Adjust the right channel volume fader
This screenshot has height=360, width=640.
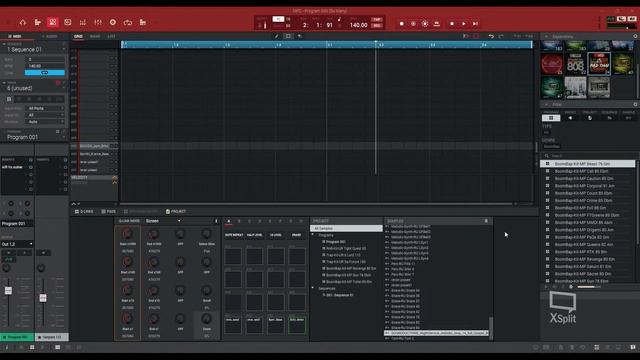(x=43, y=298)
